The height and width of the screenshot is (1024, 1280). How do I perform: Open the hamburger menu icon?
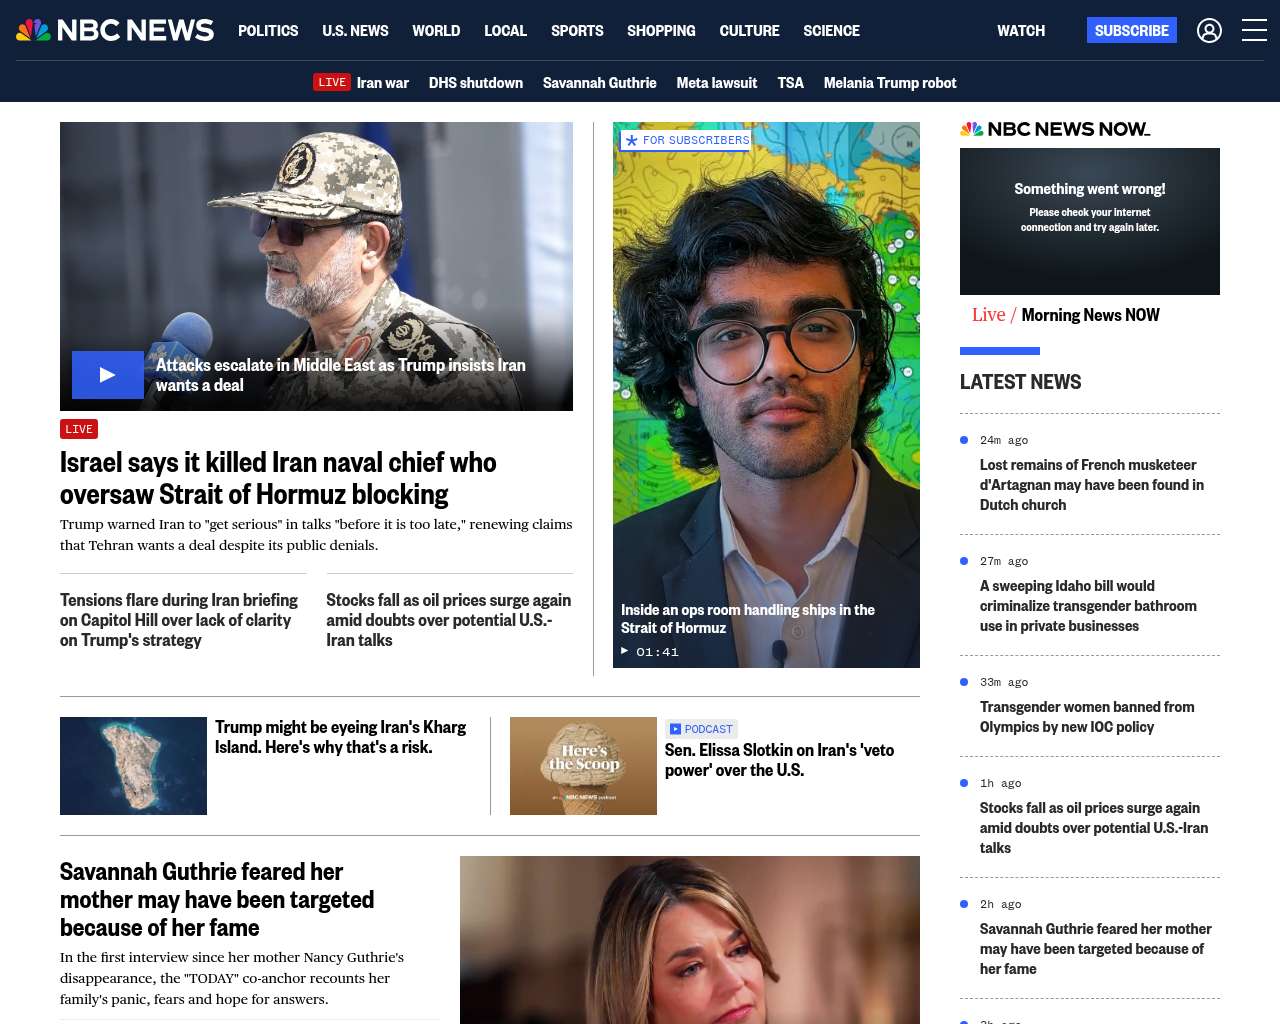point(1254,31)
